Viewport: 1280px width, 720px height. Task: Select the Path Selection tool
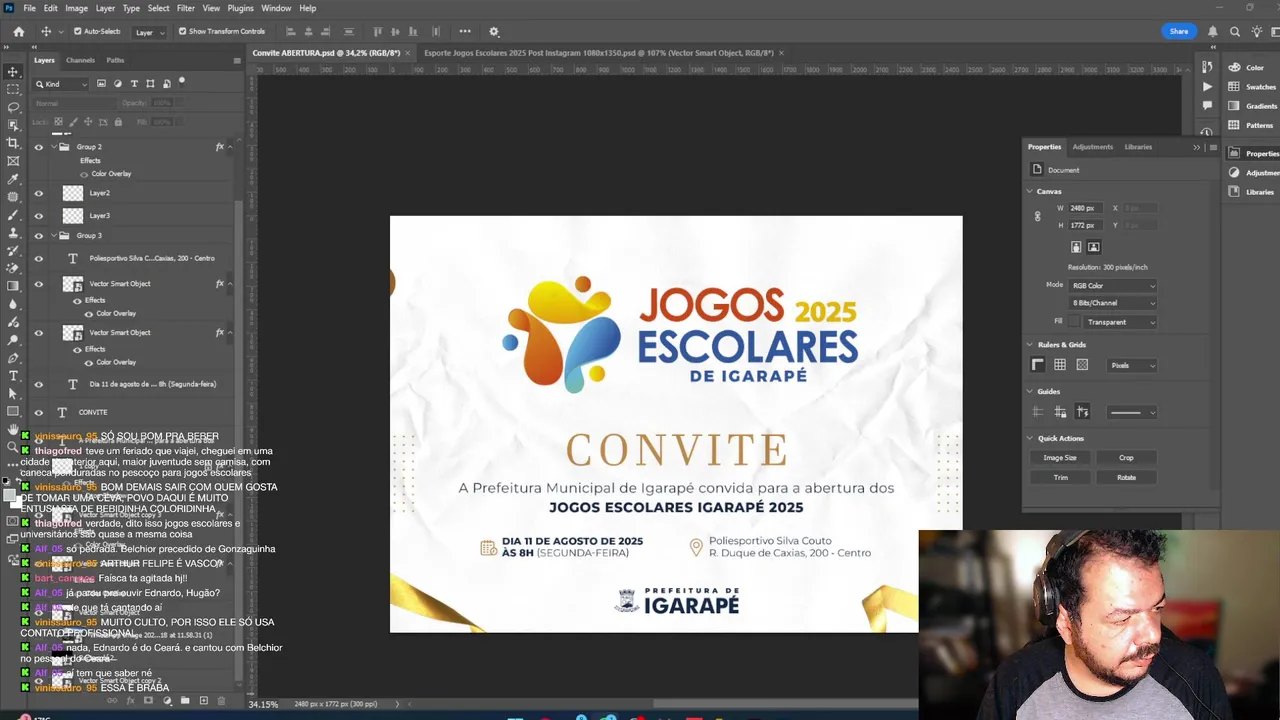click(13, 394)
